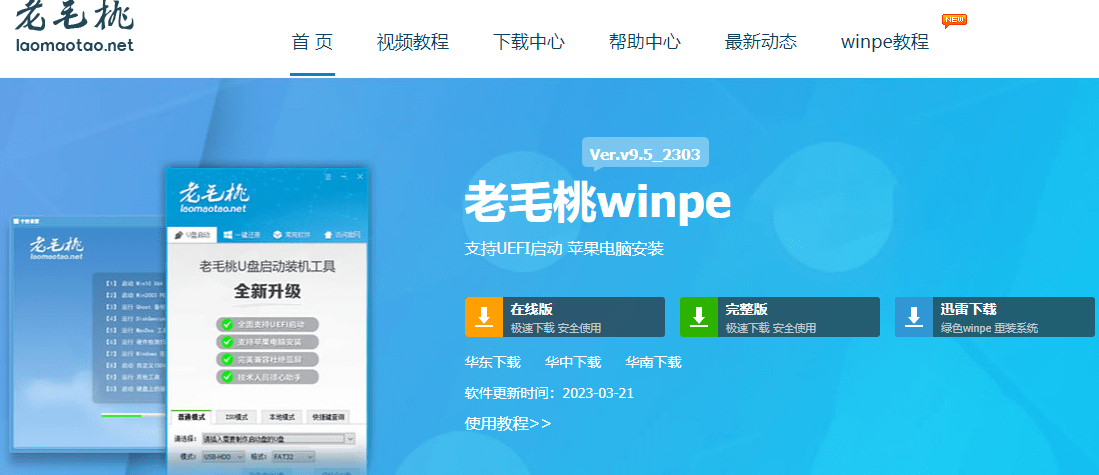Choose the 华南下载 mirror link
1099x475 pixels.
point(653,362)
